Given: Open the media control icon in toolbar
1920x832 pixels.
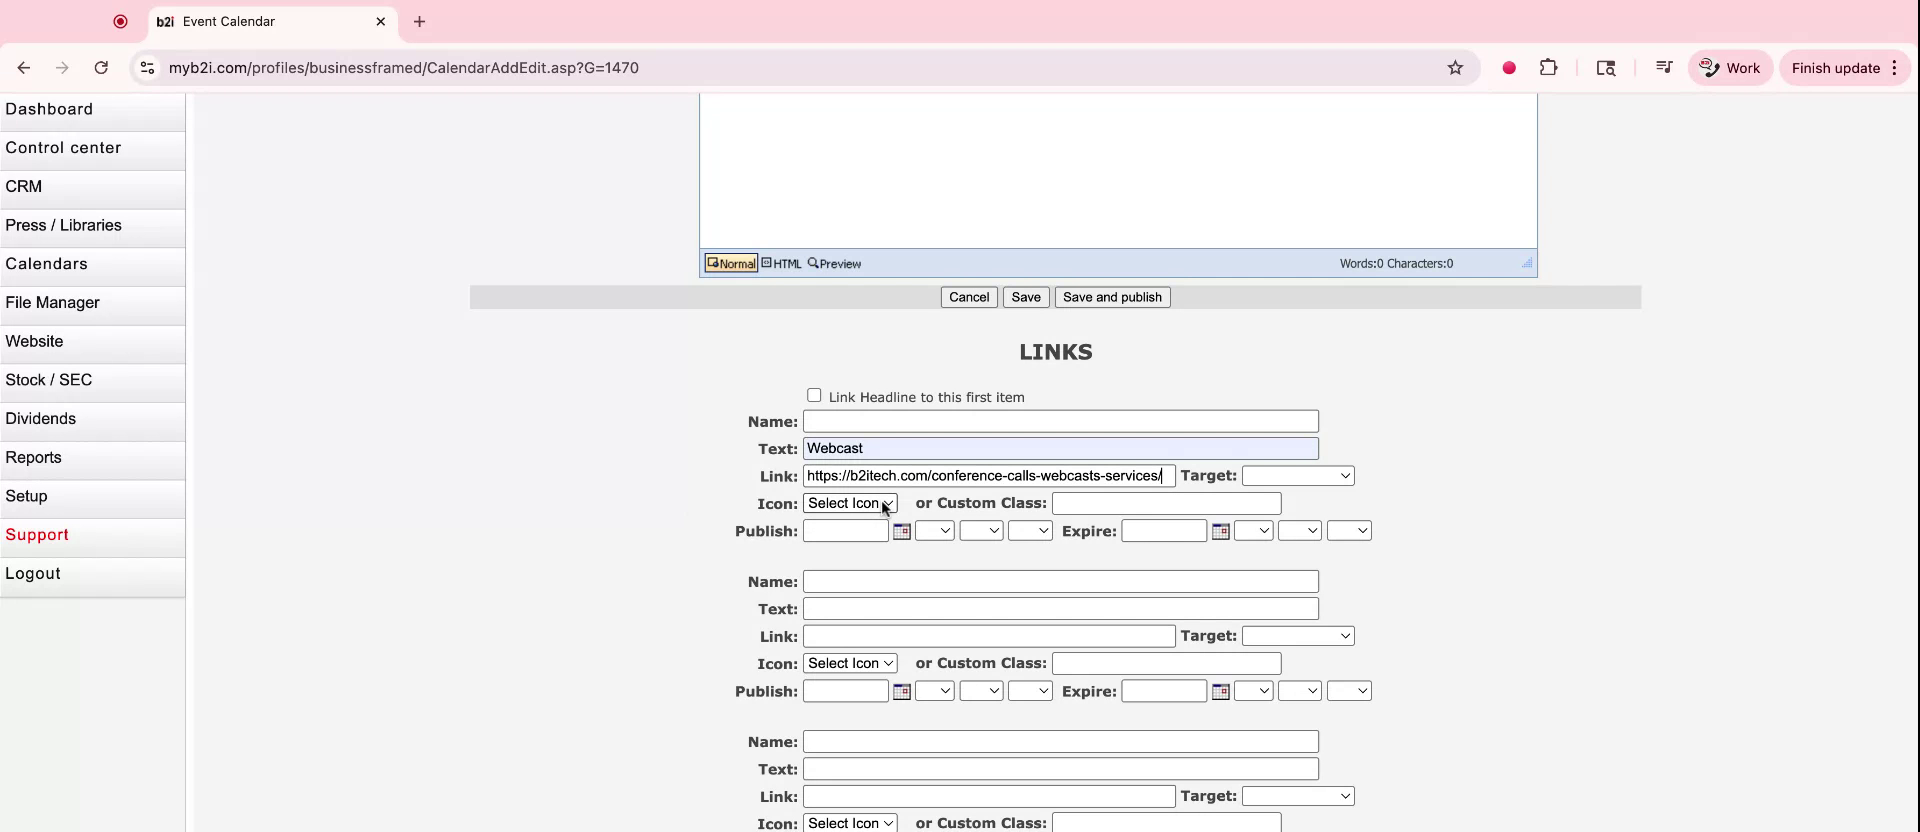Looking at the screenshot, I should (1663, 68).
